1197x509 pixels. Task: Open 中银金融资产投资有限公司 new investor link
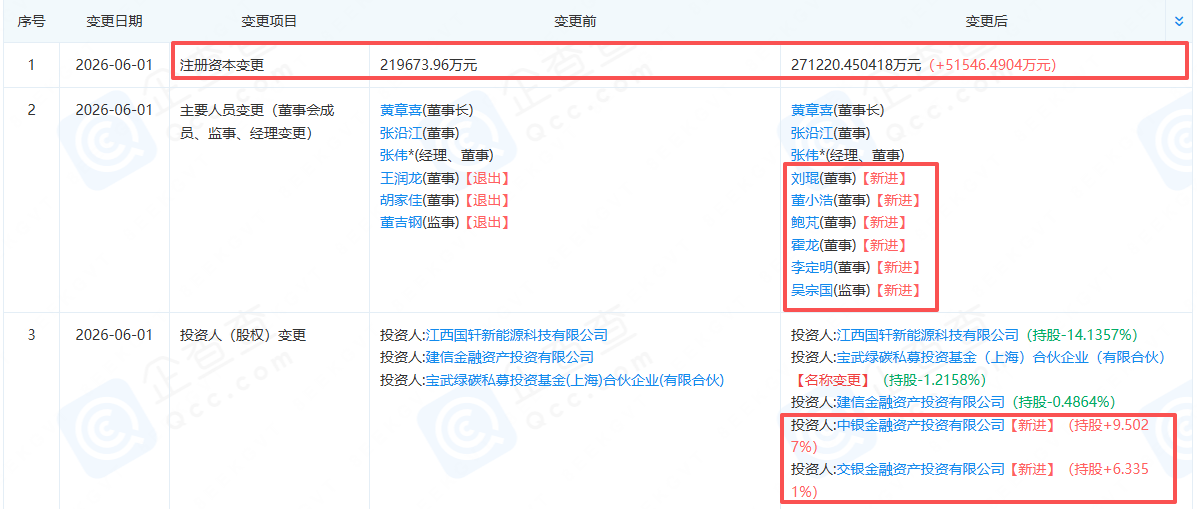(921, 426)
